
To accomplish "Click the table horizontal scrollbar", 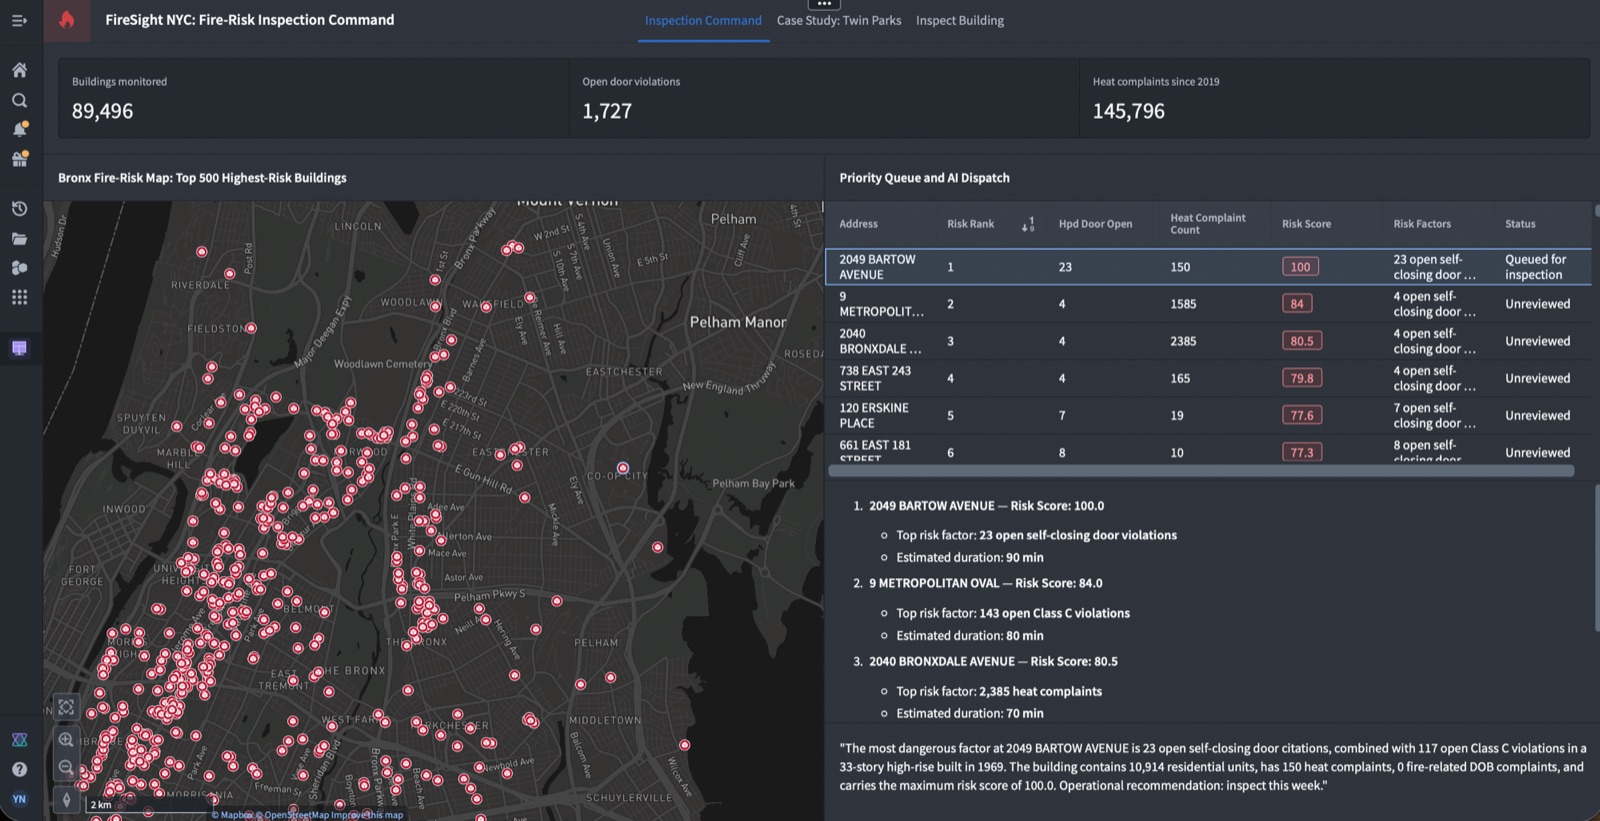I will click(x=1201, y=470).
